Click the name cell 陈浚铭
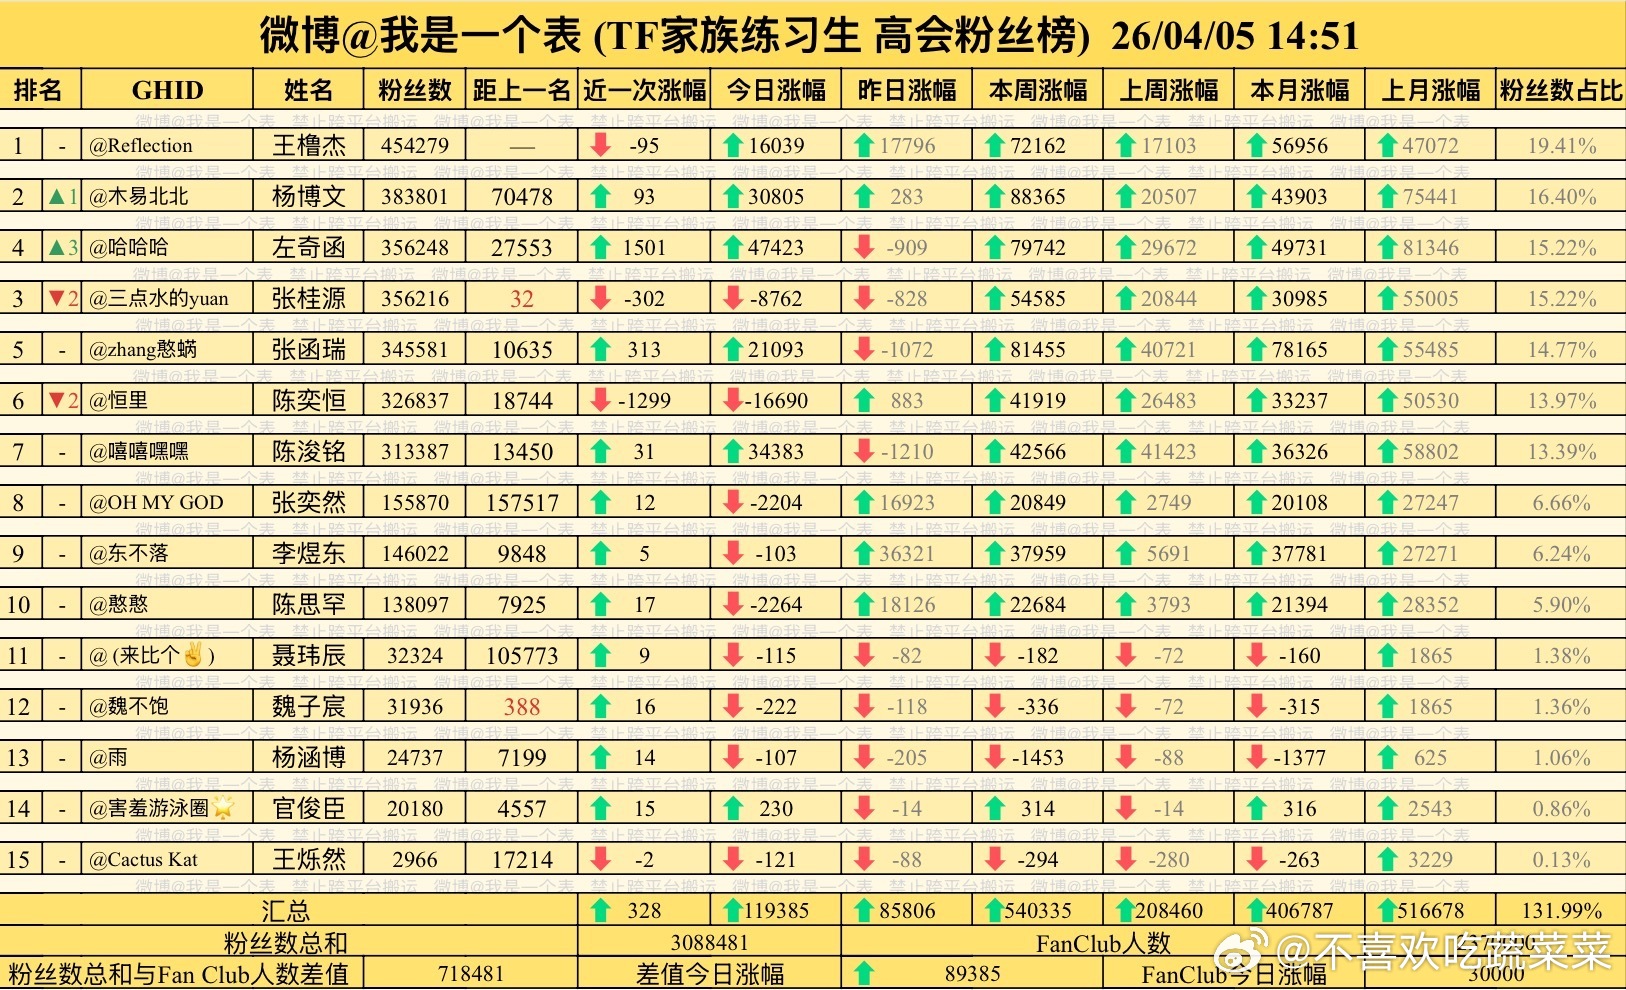The width and height of the screenshot is (1626, 990). 307,451
